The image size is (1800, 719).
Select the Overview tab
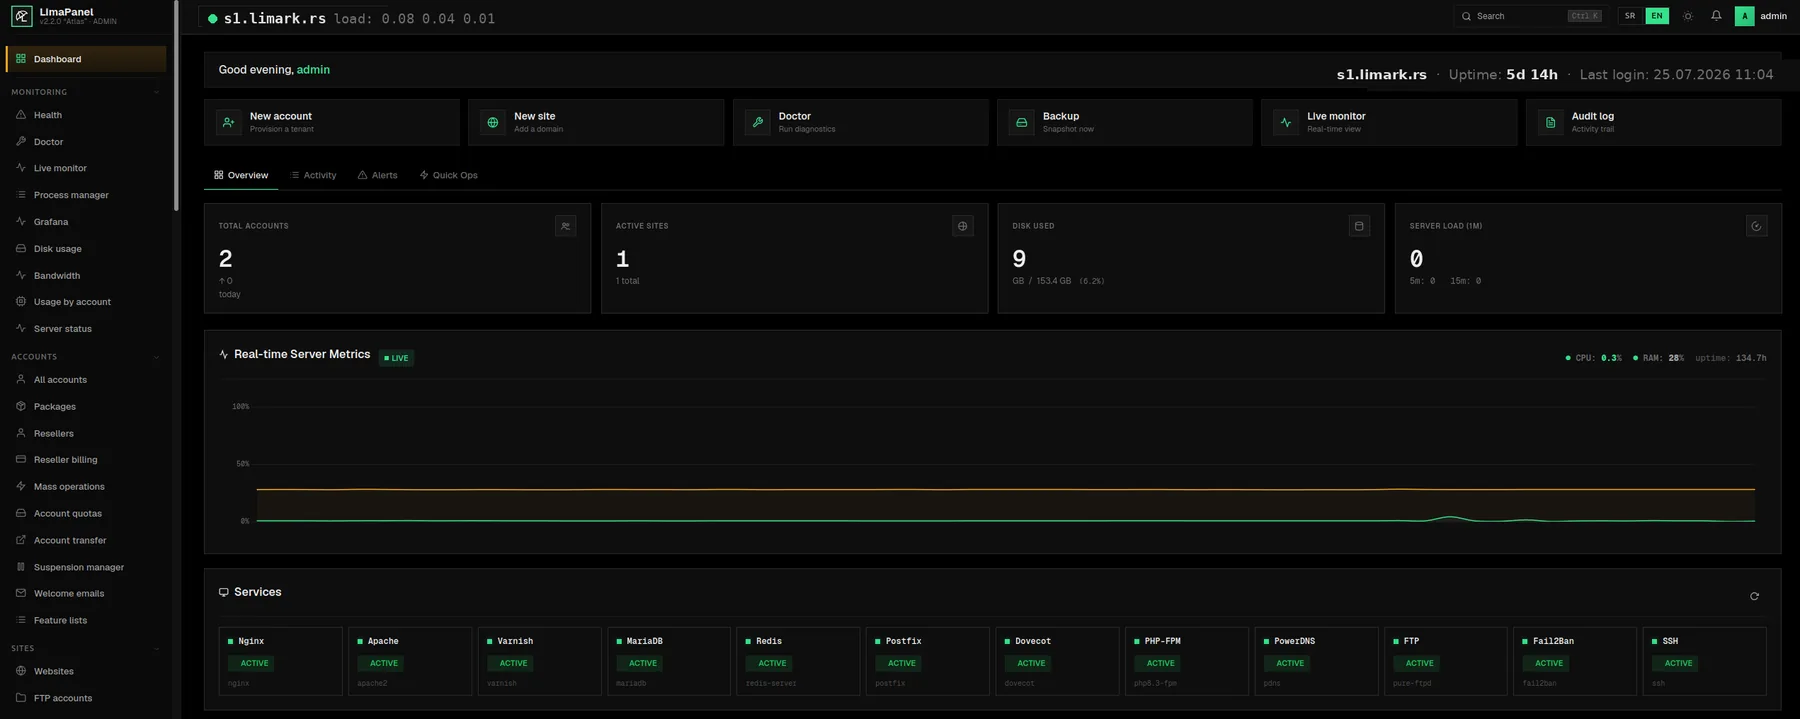pyautogui.click(x=241, y=175)
